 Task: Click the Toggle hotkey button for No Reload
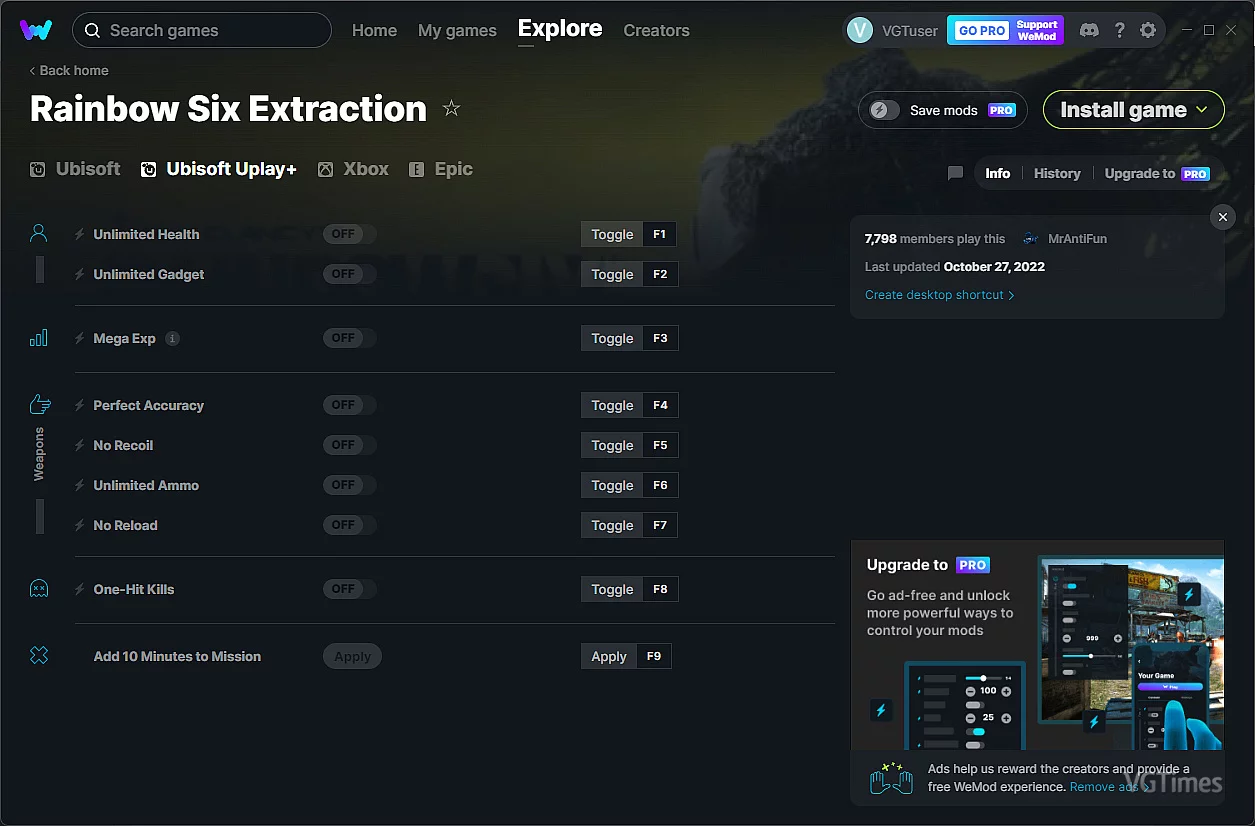click(x=612, y=525)
